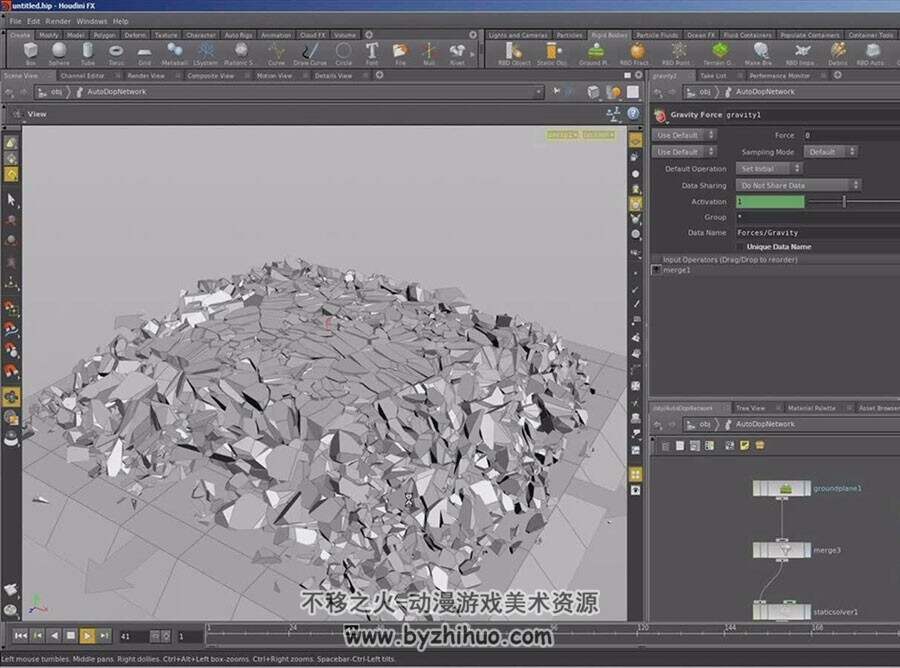Select the Draw Curve shelf tool
This screenshot has height=668, width=900.
pos(310,54)
